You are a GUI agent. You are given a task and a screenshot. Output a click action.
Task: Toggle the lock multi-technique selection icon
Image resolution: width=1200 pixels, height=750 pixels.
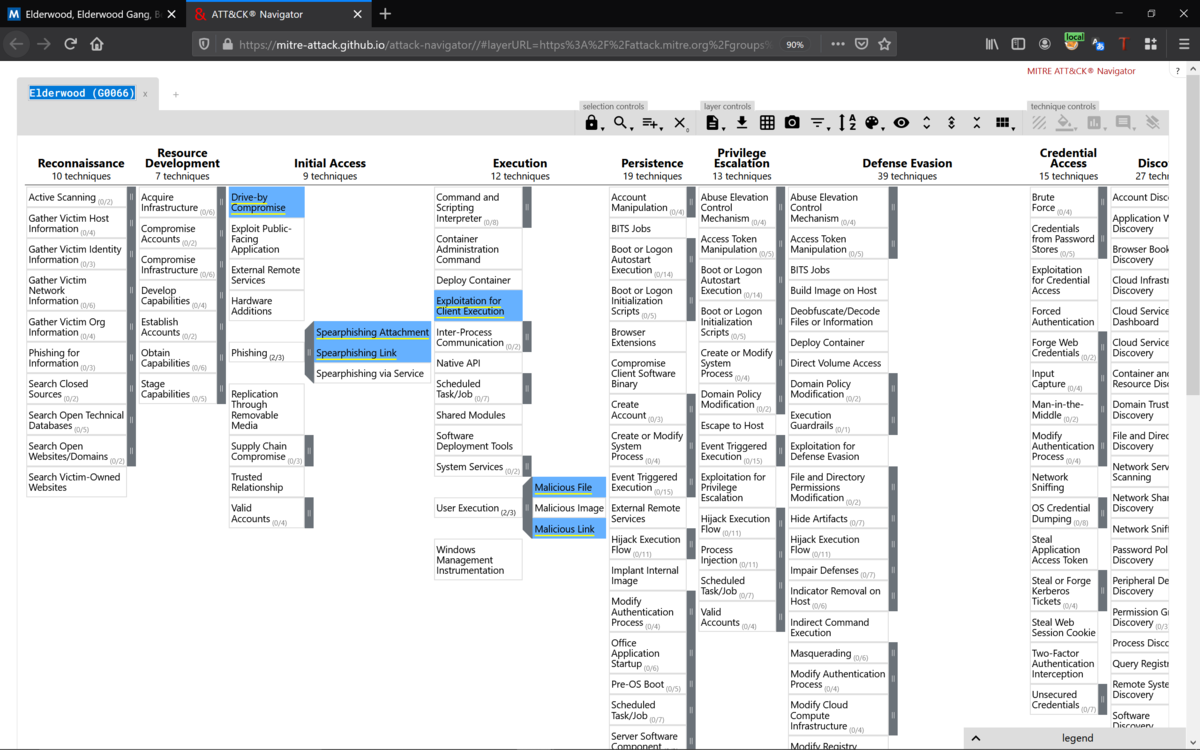[x=592, y=123]
